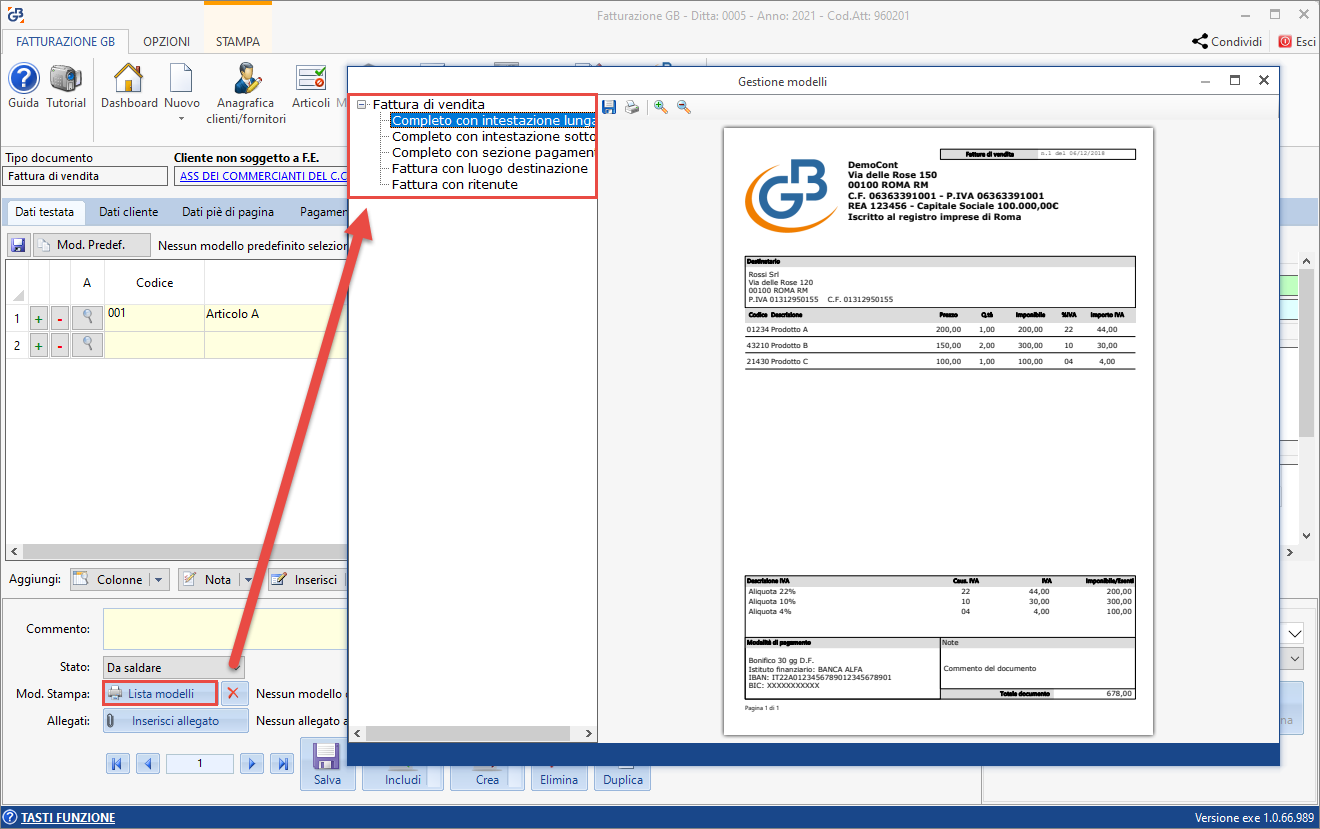Click the save icon in Gestione modelli
Viewport: 1320px width, 829px height.
click(609, 107)
